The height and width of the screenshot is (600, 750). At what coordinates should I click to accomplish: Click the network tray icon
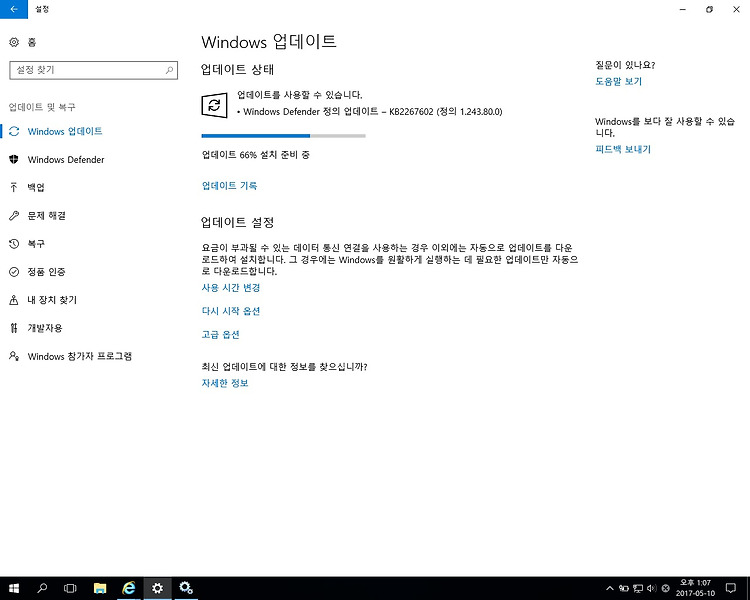coord(638,588)
